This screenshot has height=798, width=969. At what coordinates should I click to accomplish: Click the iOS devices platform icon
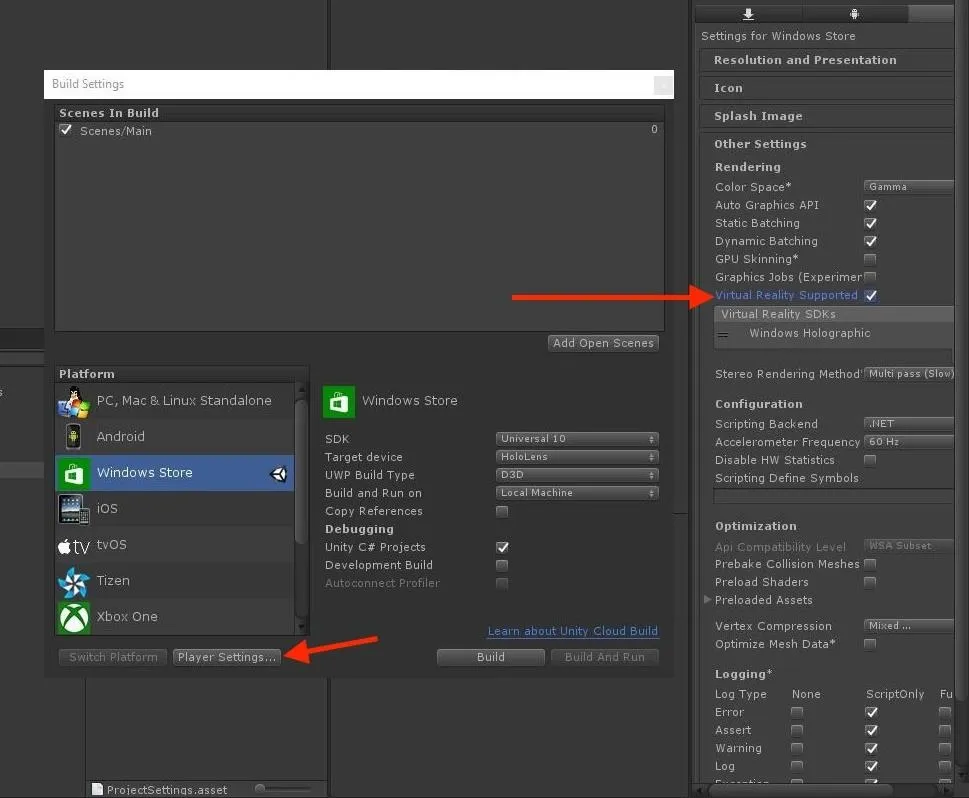[x=74, y=509]
